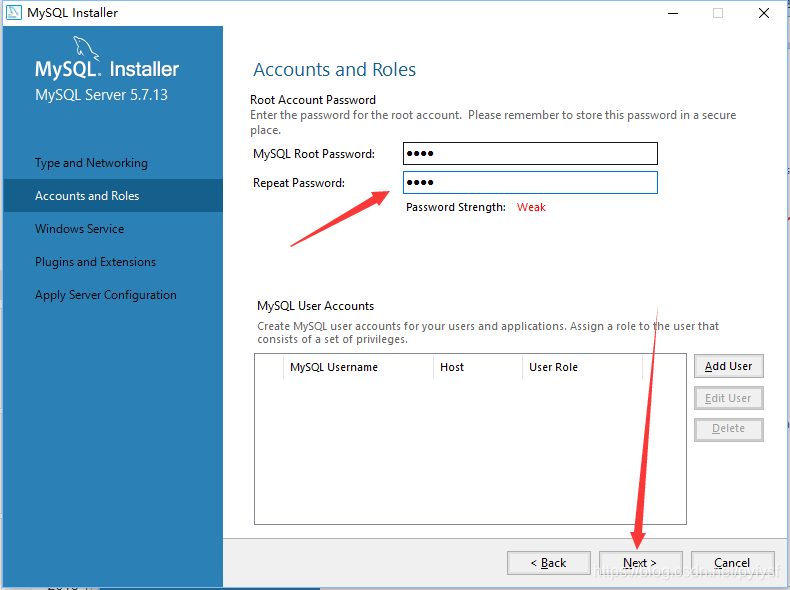Focus the MySQL Root Password field

coord(530,153)
